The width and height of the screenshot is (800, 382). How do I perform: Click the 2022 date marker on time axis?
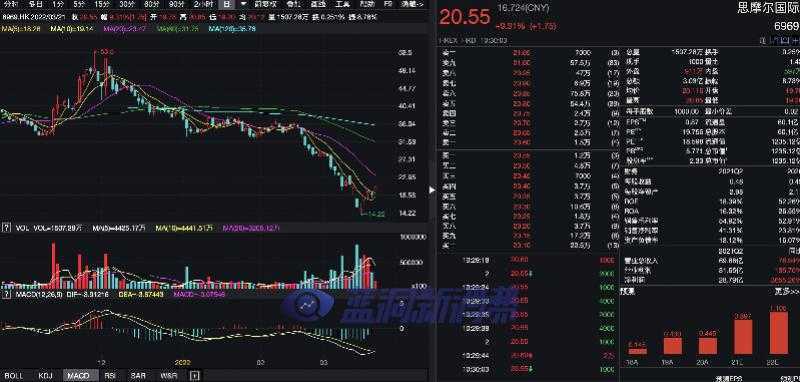(182, 363)
